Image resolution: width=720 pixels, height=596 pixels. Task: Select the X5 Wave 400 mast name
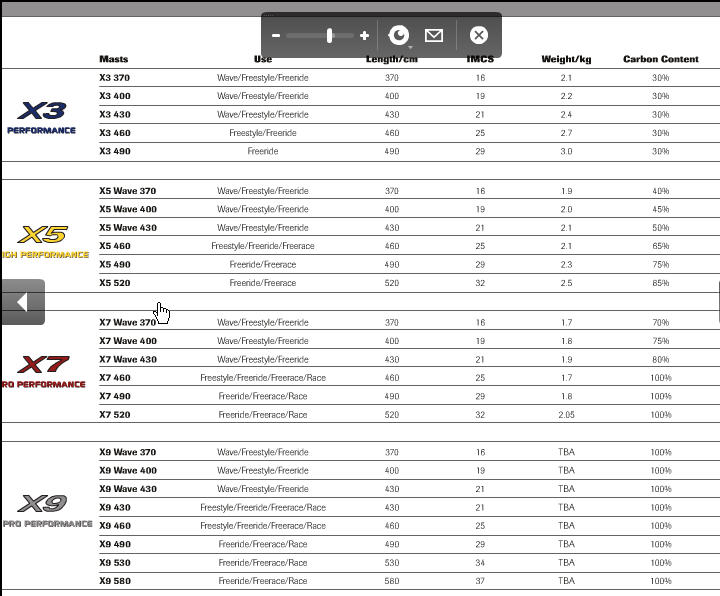[128, 210]
